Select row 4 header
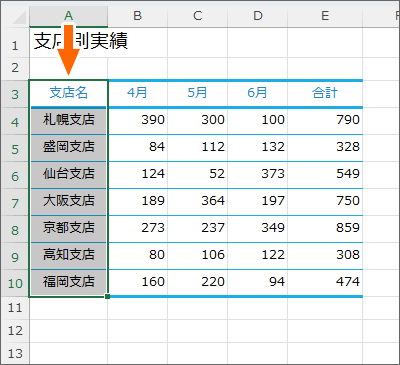 (15, 121)
